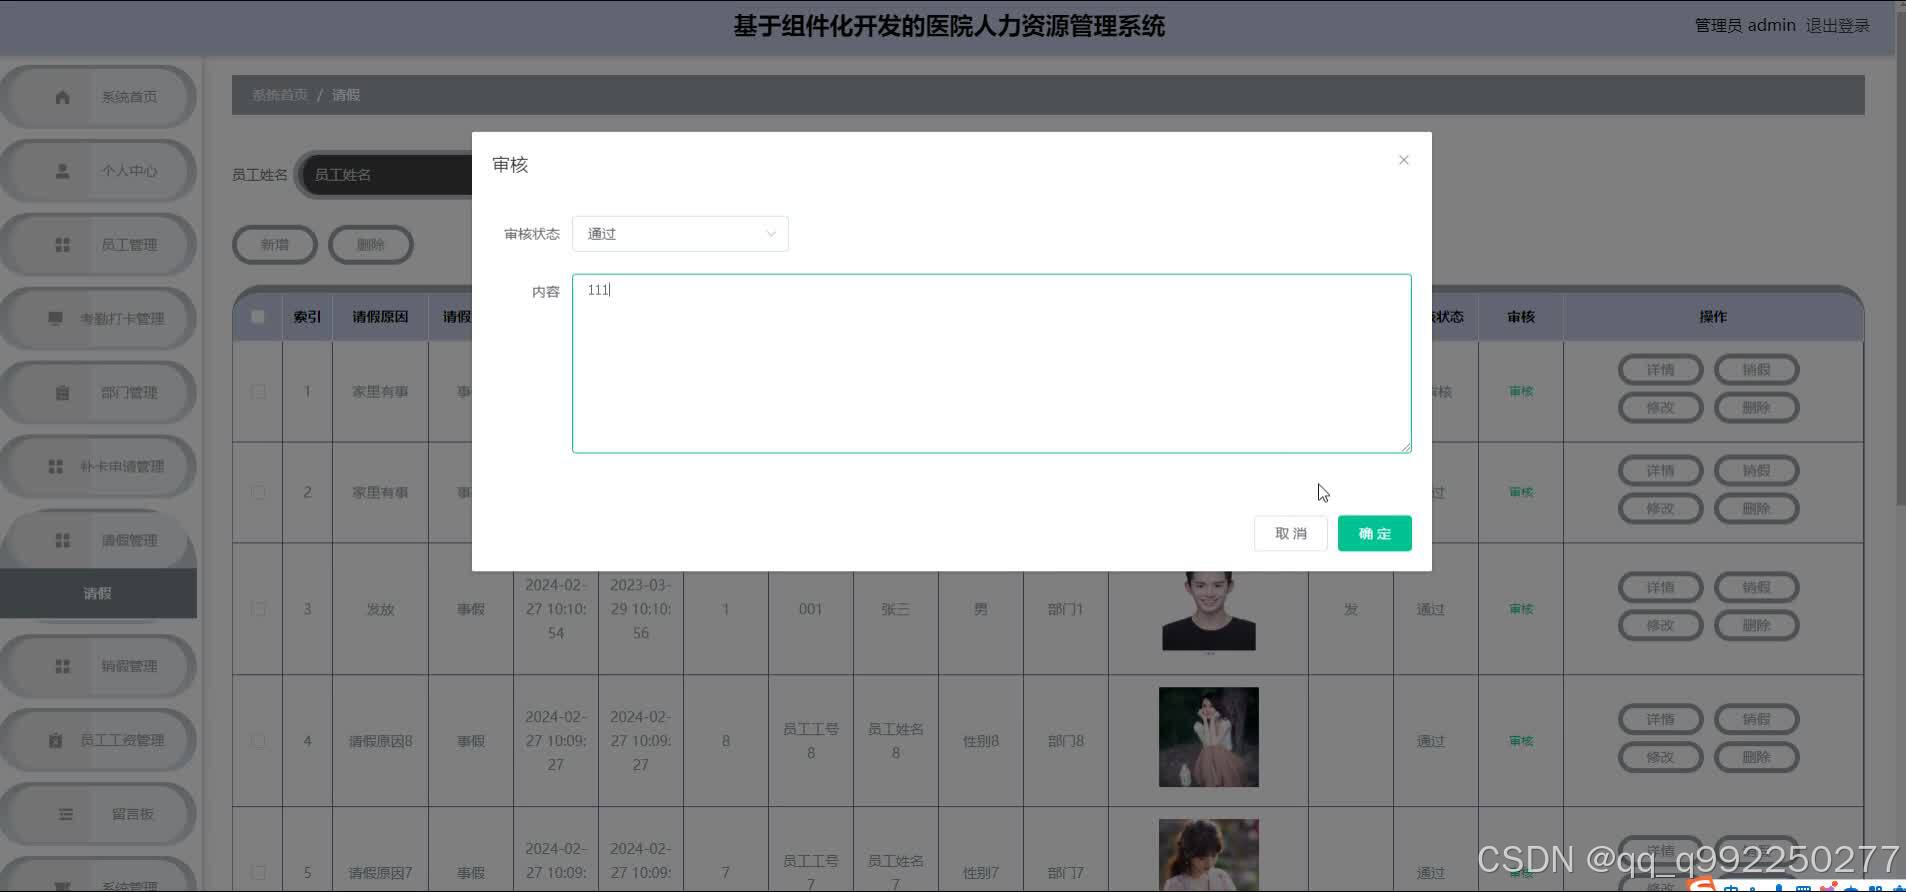Click 修改 button in row 1
Image resolution: width=1906 pixels, height=892 pixels.
point(1660,408)
